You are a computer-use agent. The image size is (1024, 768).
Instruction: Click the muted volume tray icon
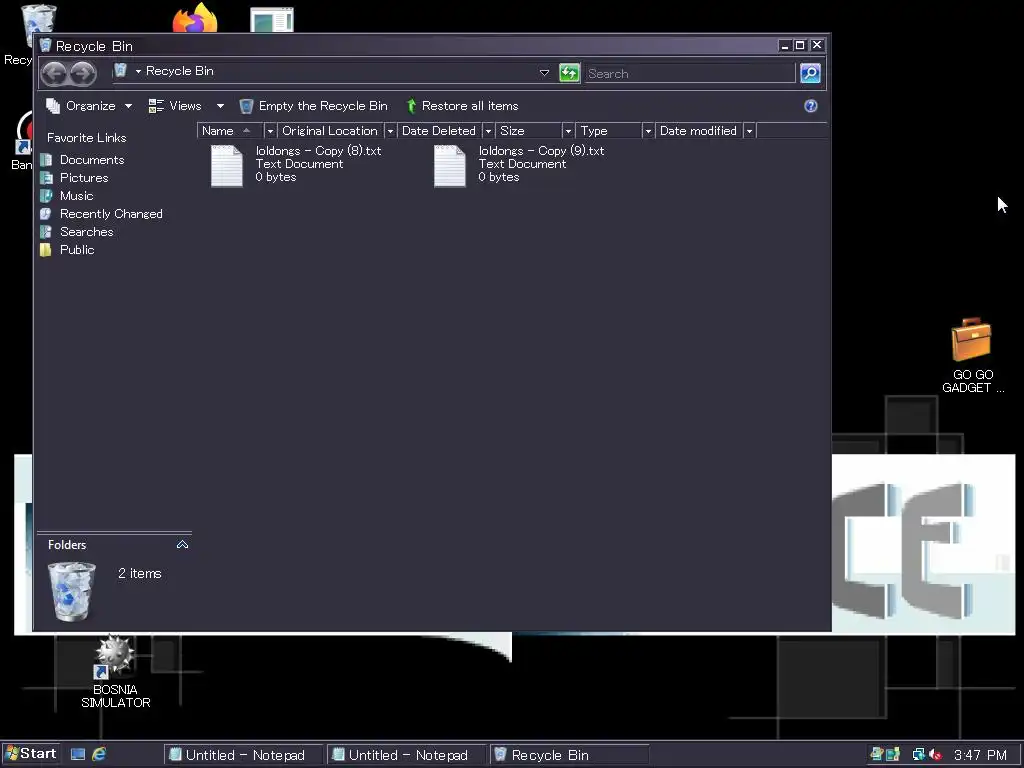point(935,754)
